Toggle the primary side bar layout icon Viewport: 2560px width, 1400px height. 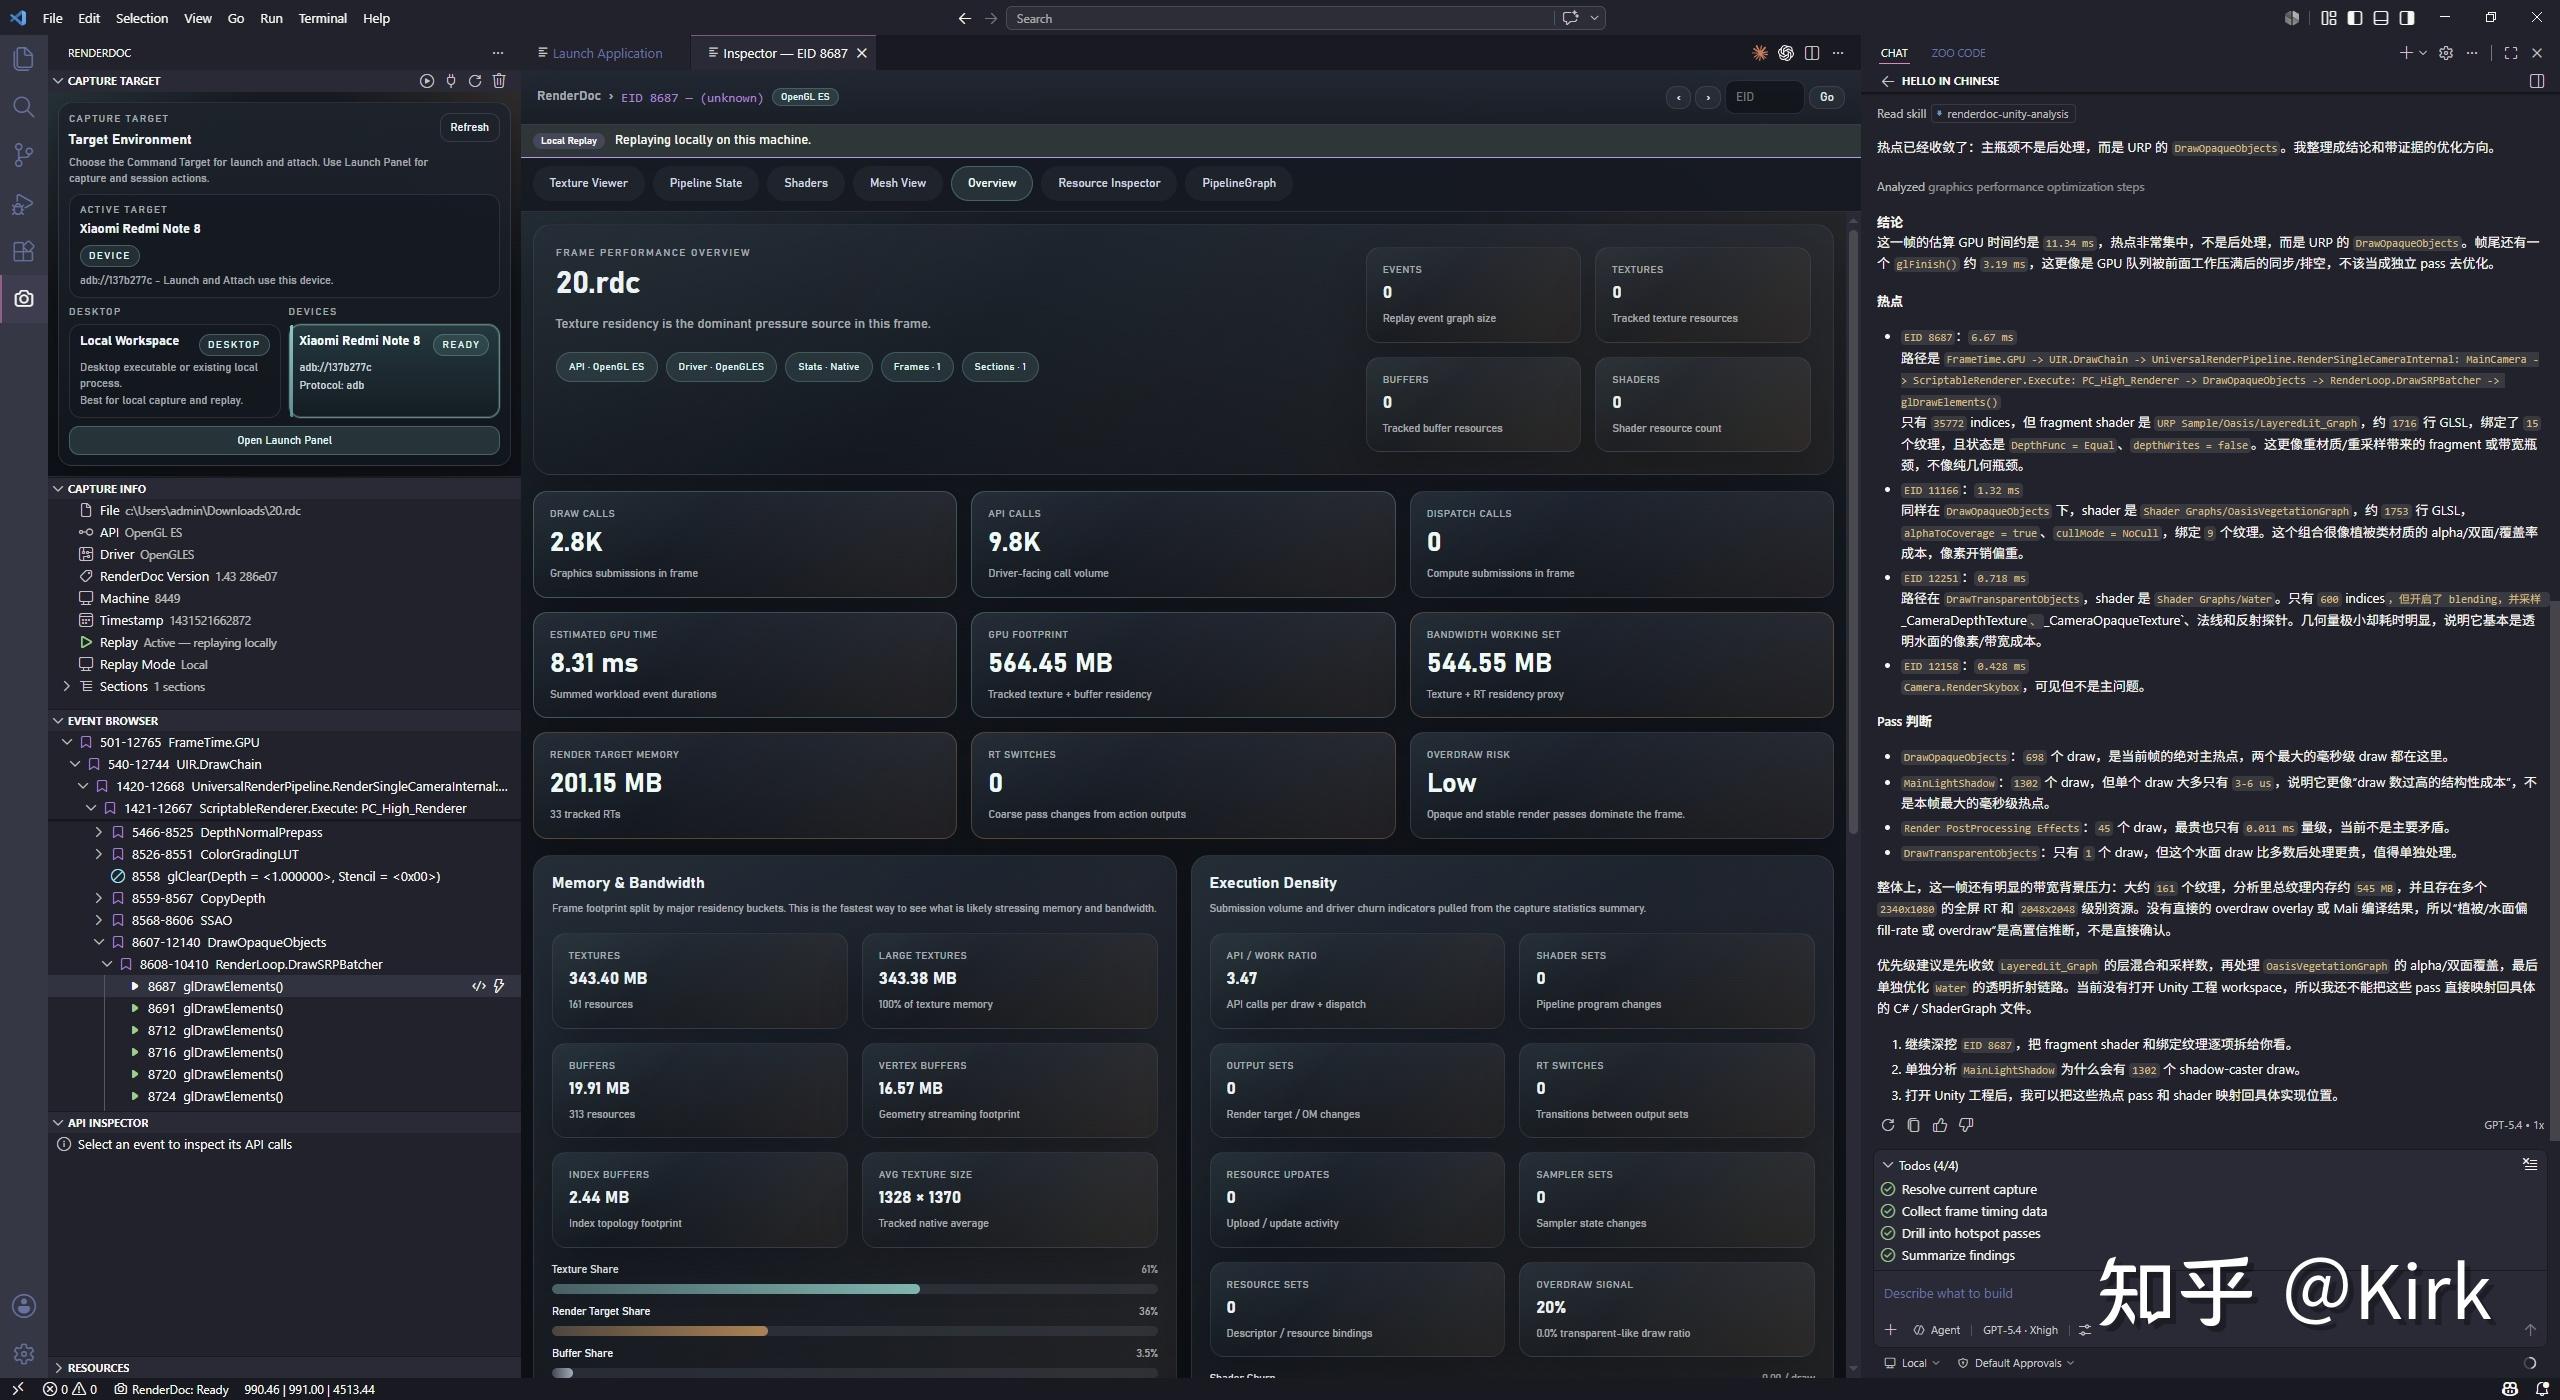[2355, 18]
